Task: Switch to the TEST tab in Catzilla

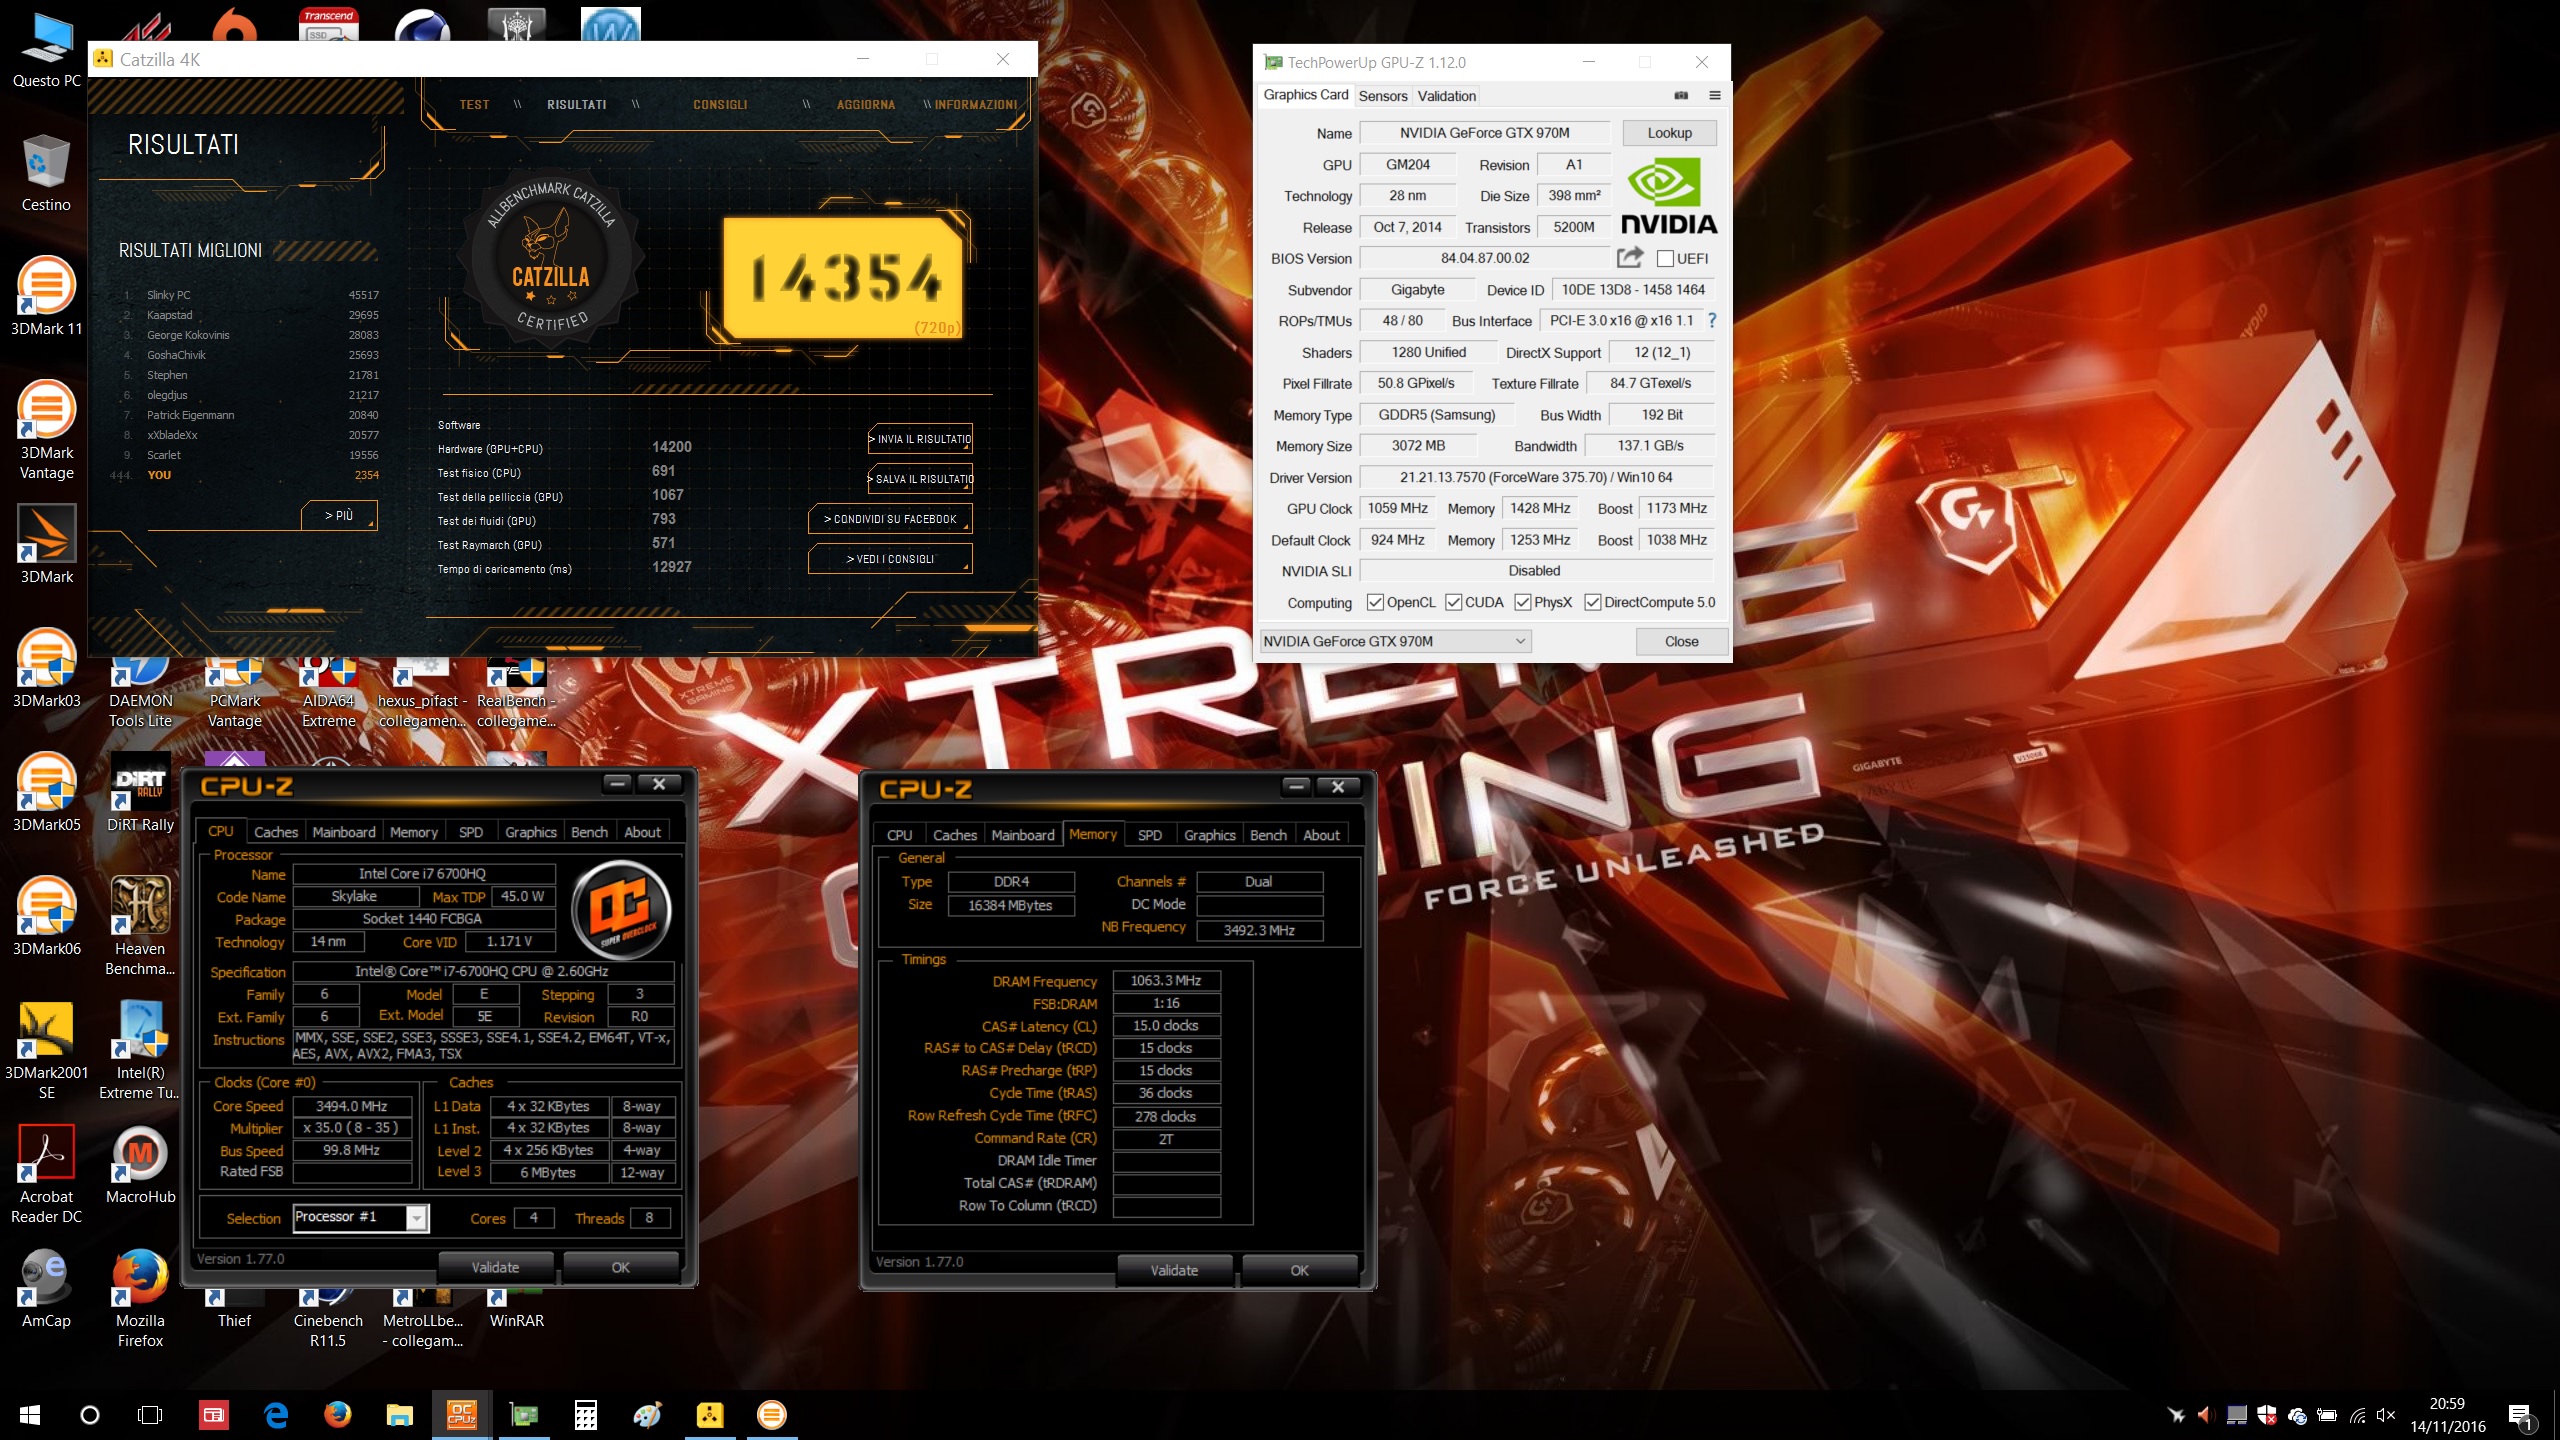Action: [x=475, y=104]
